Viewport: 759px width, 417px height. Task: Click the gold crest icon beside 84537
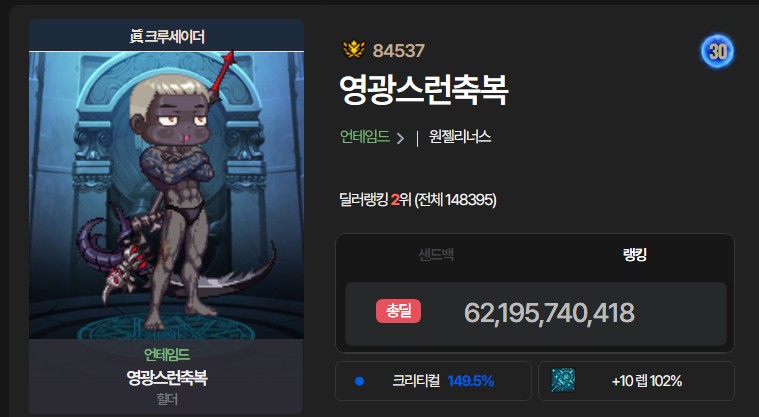point(353,50)
